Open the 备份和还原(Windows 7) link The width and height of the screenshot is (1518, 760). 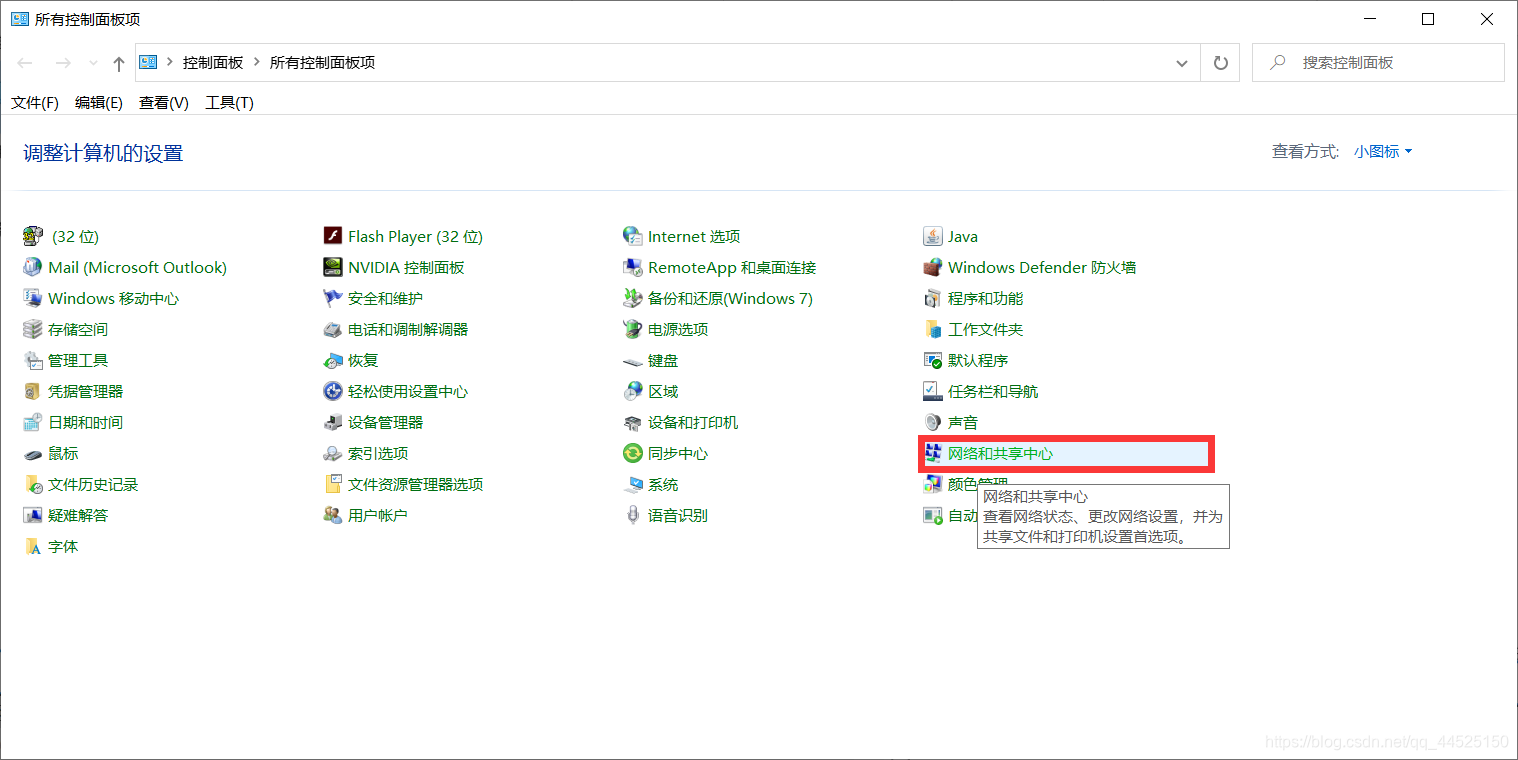[730, 298]
